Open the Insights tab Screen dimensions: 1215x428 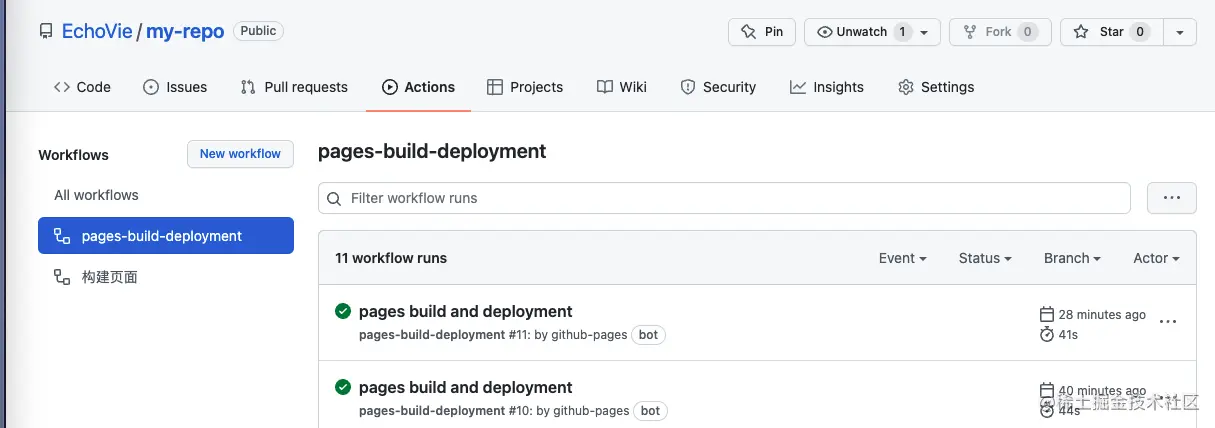tap(826, 87)
